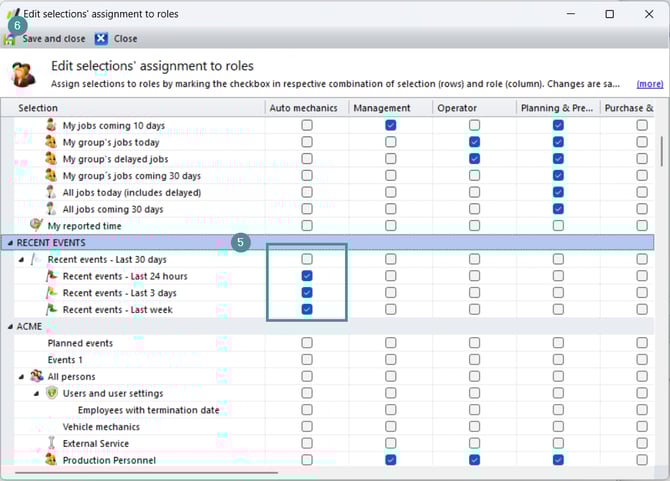Screen dimensions: 670x481
Task: Click icon beside All jobs coming 30 days
Action: click(51, 209)
